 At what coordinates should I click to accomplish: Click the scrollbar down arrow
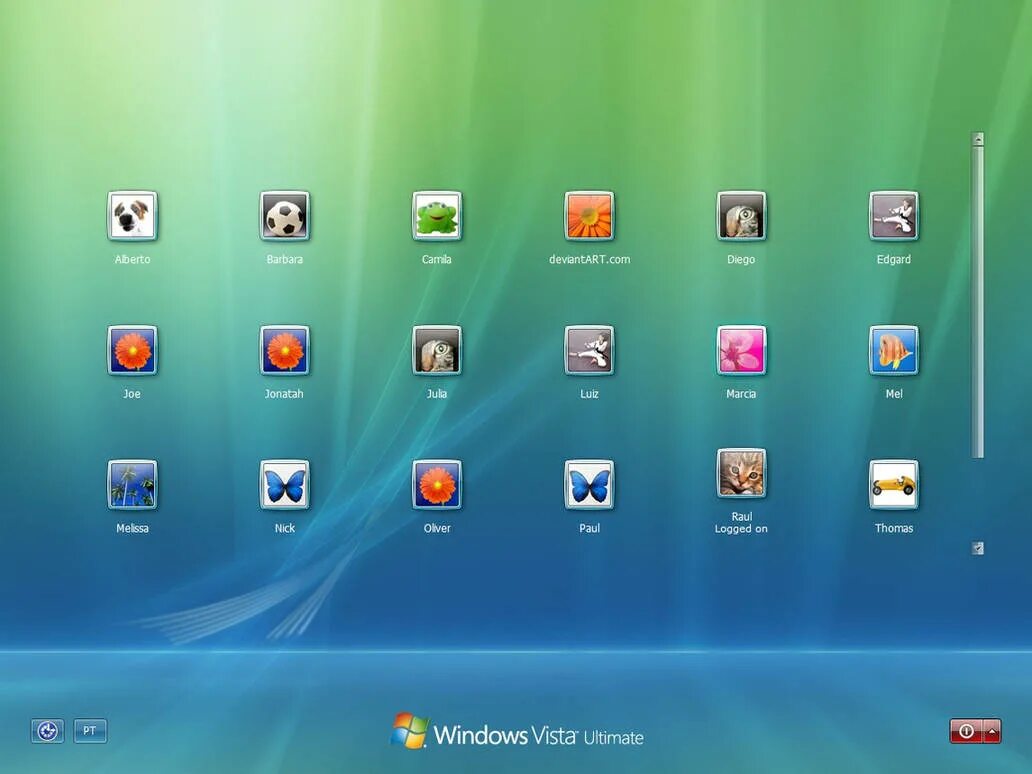coord(978,548)
